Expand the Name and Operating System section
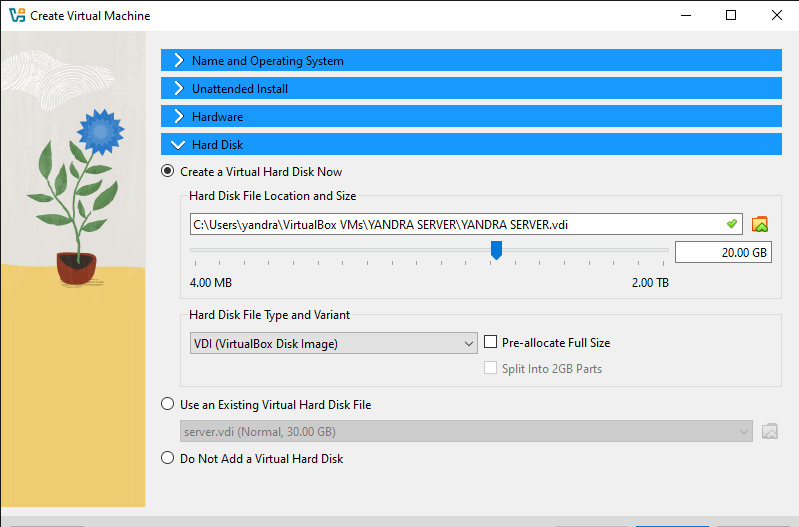This screenshot has width=799, height=527. click(471, 60)
